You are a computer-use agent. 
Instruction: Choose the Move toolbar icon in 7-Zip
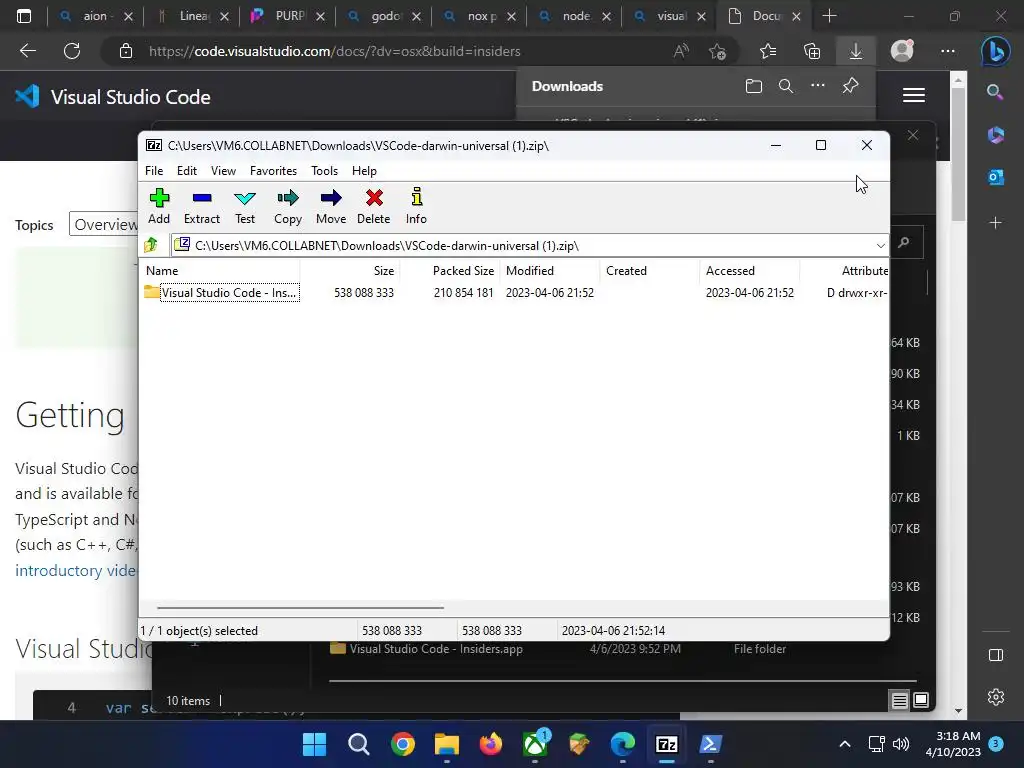331,206
